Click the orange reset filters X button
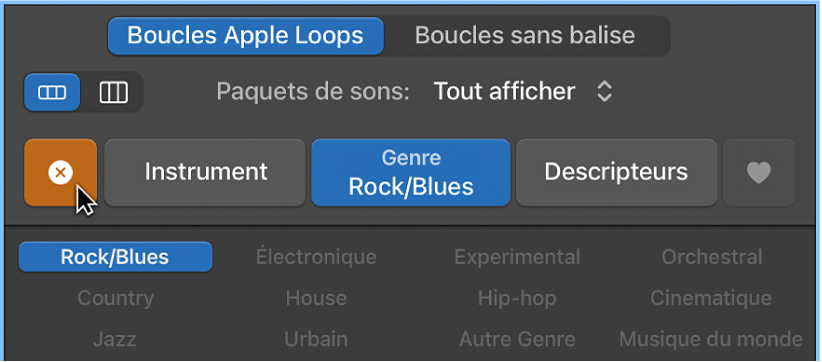 60,172
